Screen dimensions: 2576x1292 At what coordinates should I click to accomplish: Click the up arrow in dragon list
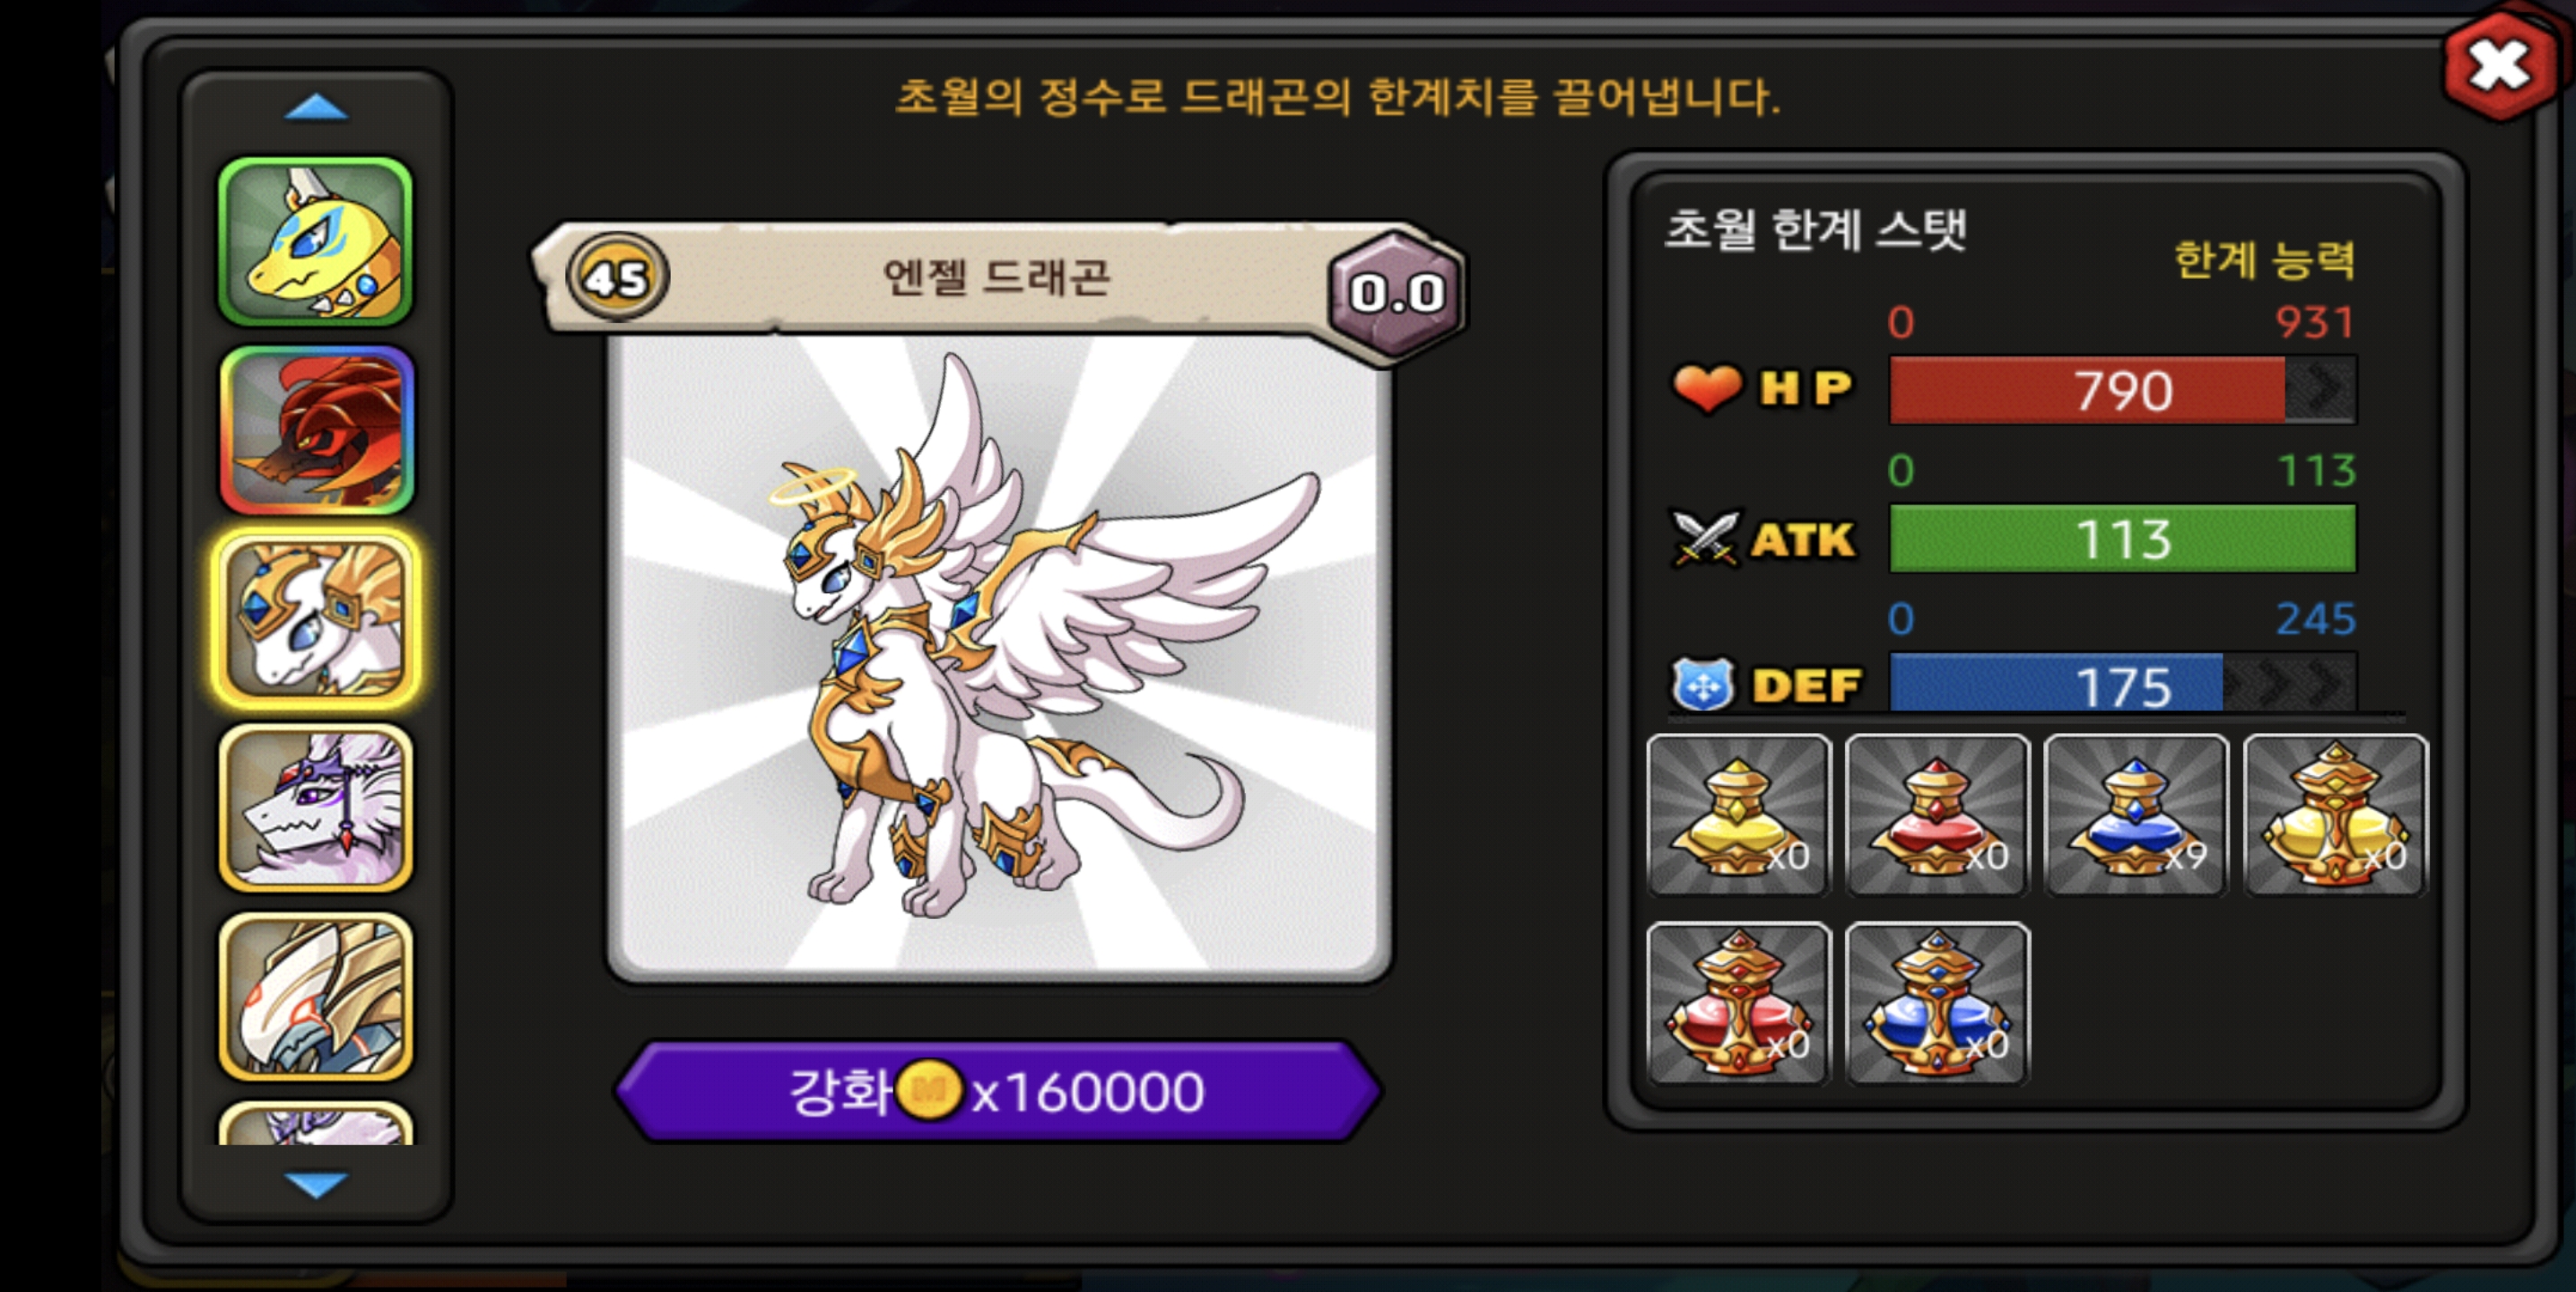[316, 107]
